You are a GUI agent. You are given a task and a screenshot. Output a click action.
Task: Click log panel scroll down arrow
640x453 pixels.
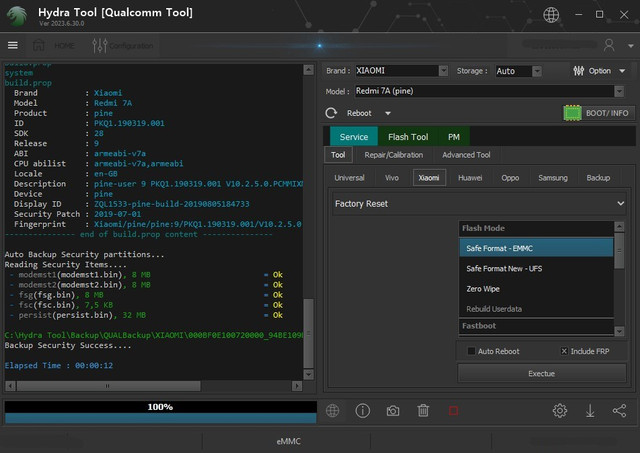[x=309, y=374]
